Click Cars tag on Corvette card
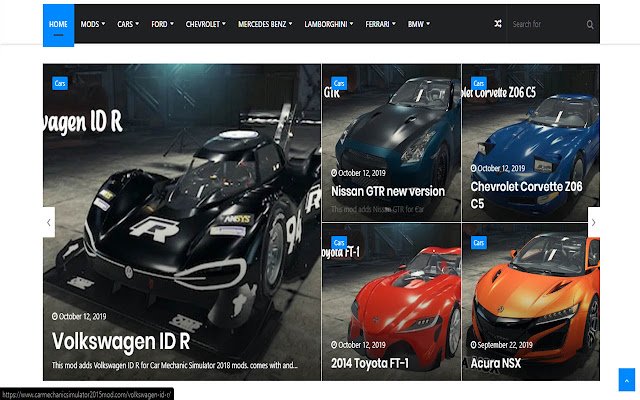Screen dimensions: 640x400 (478, 83)
